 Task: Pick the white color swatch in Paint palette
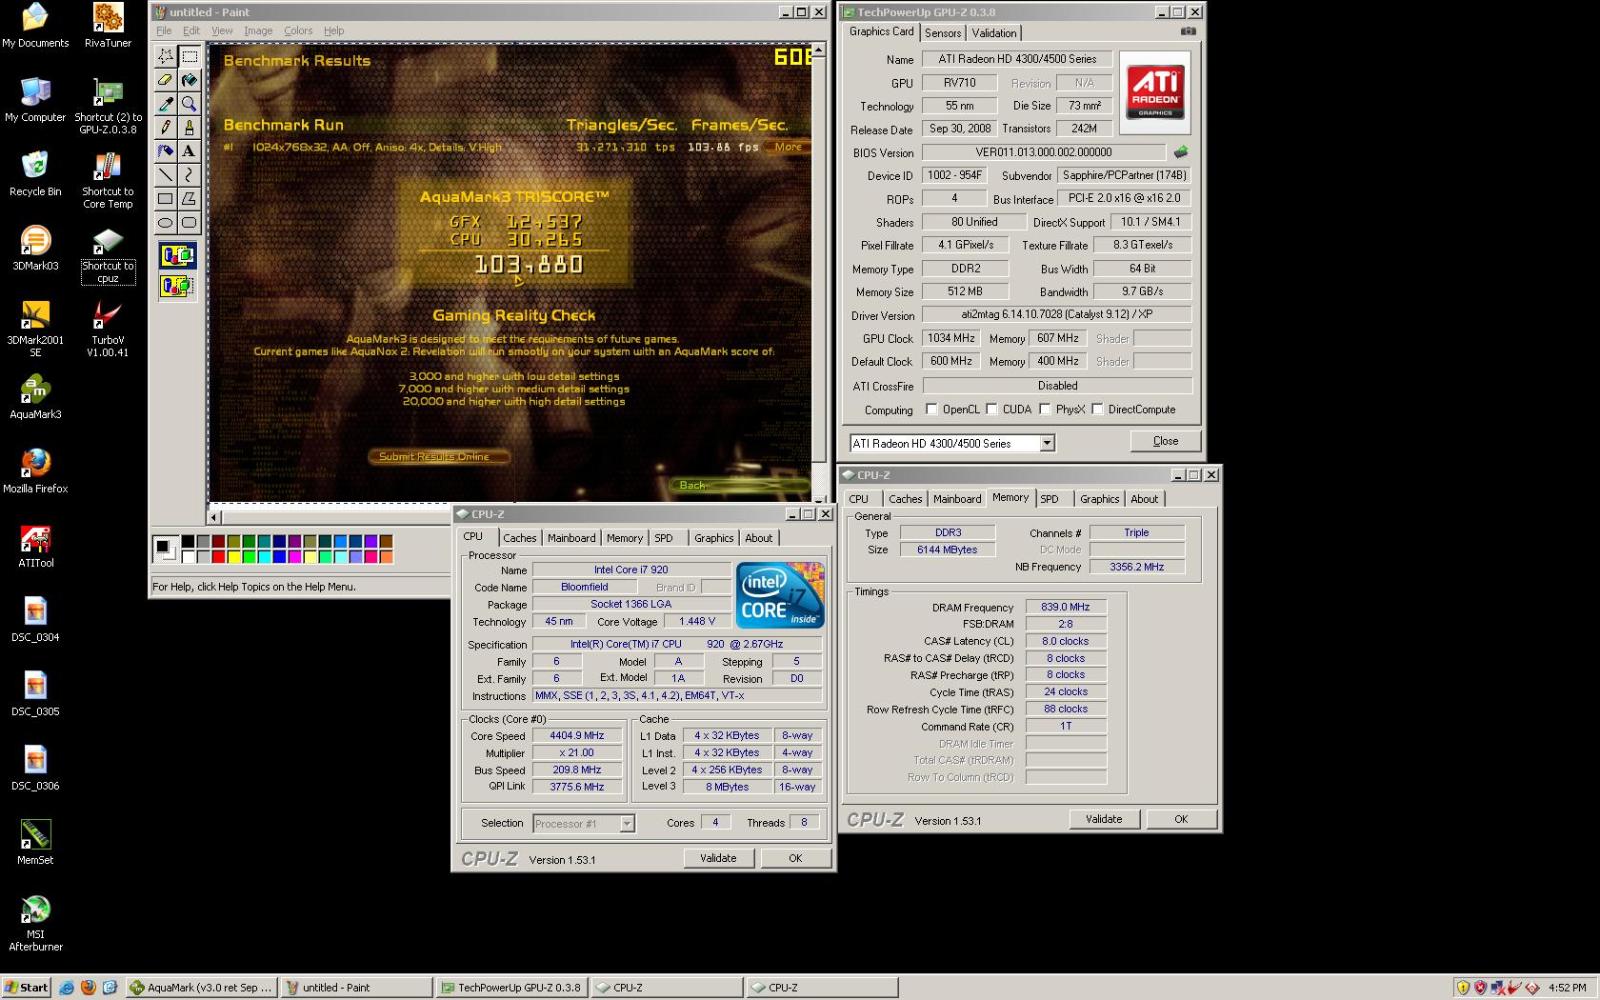click(187, 557)
